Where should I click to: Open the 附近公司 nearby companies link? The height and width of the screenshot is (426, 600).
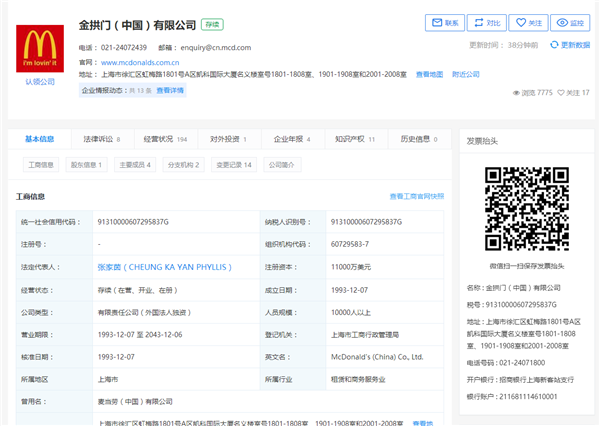[466, 74]
